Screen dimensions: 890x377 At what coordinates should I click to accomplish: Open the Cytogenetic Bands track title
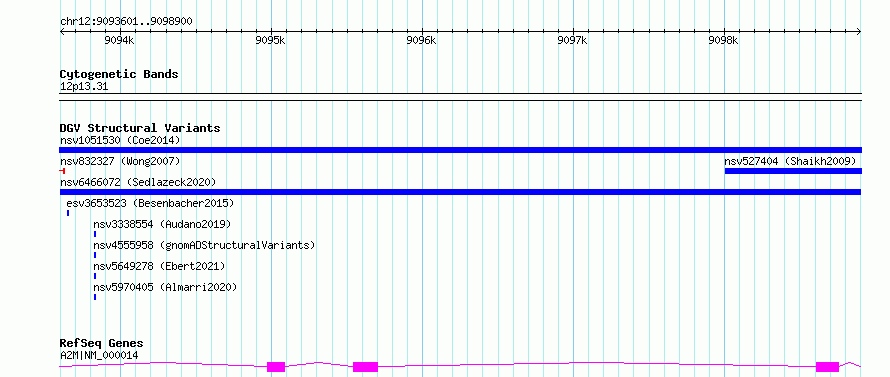point(119,74)
